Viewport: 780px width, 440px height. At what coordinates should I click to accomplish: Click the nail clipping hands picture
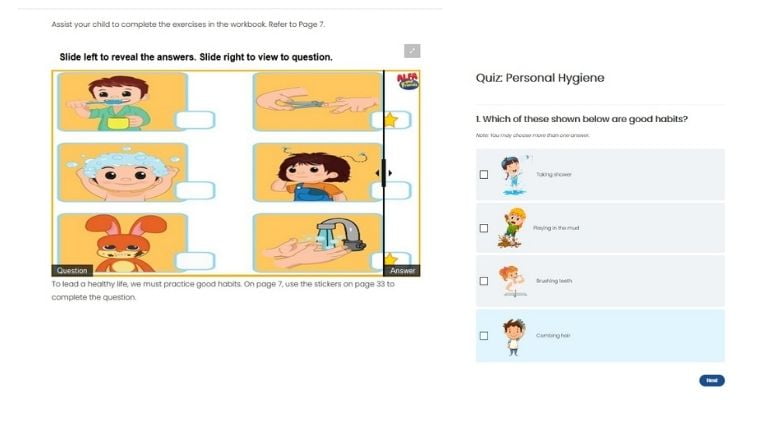pos(318,102)
